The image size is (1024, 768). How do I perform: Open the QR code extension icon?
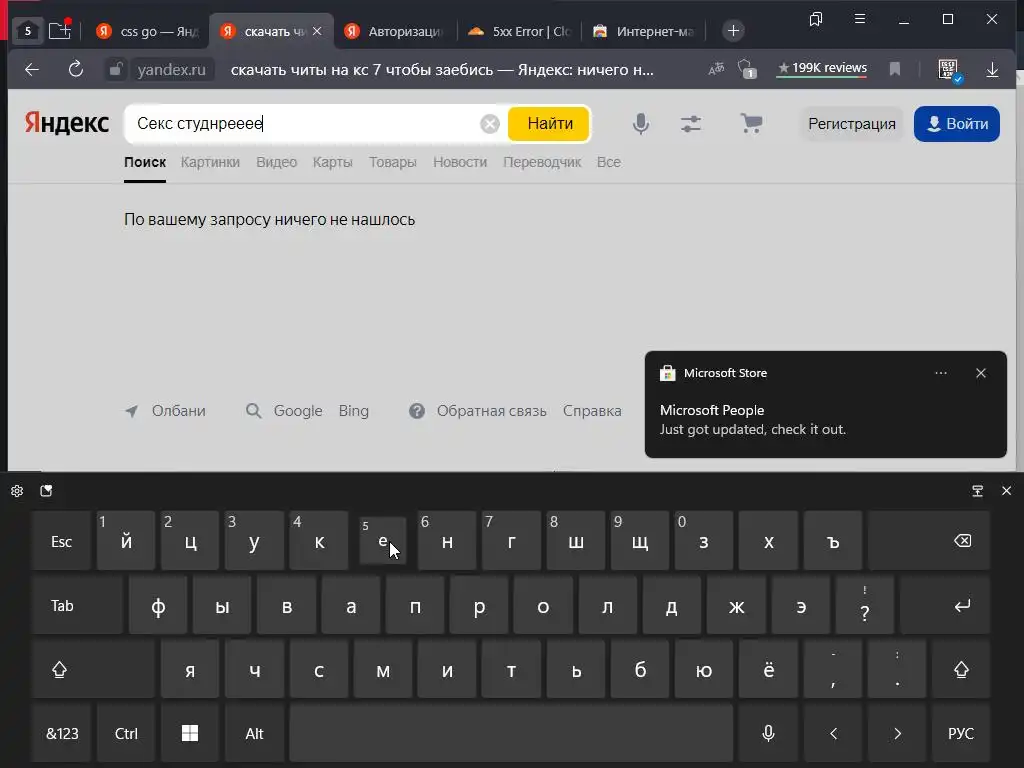(948, 69)
